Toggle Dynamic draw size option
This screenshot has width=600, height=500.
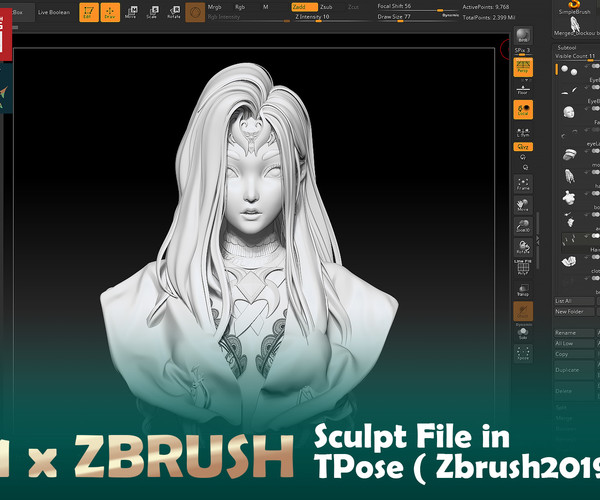point(450,15)
